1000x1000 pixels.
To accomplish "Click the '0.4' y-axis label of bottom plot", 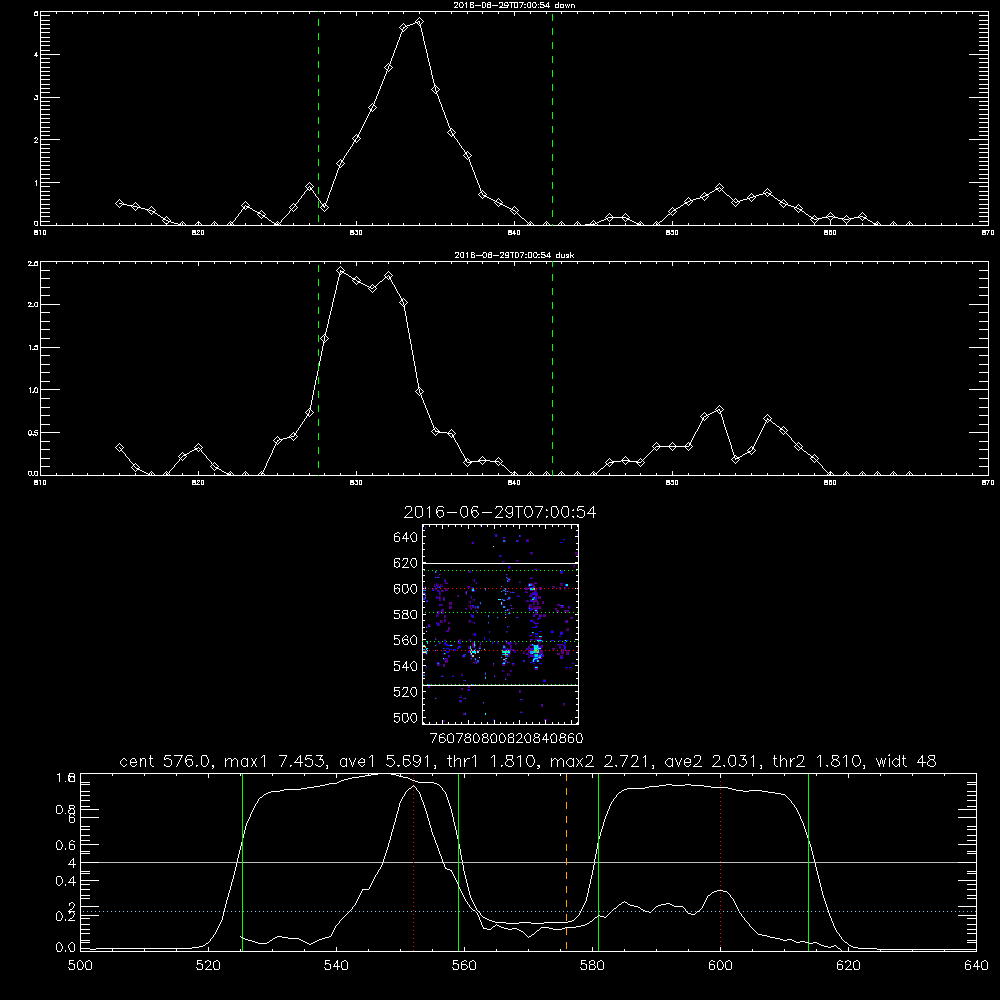I will 66,881.
